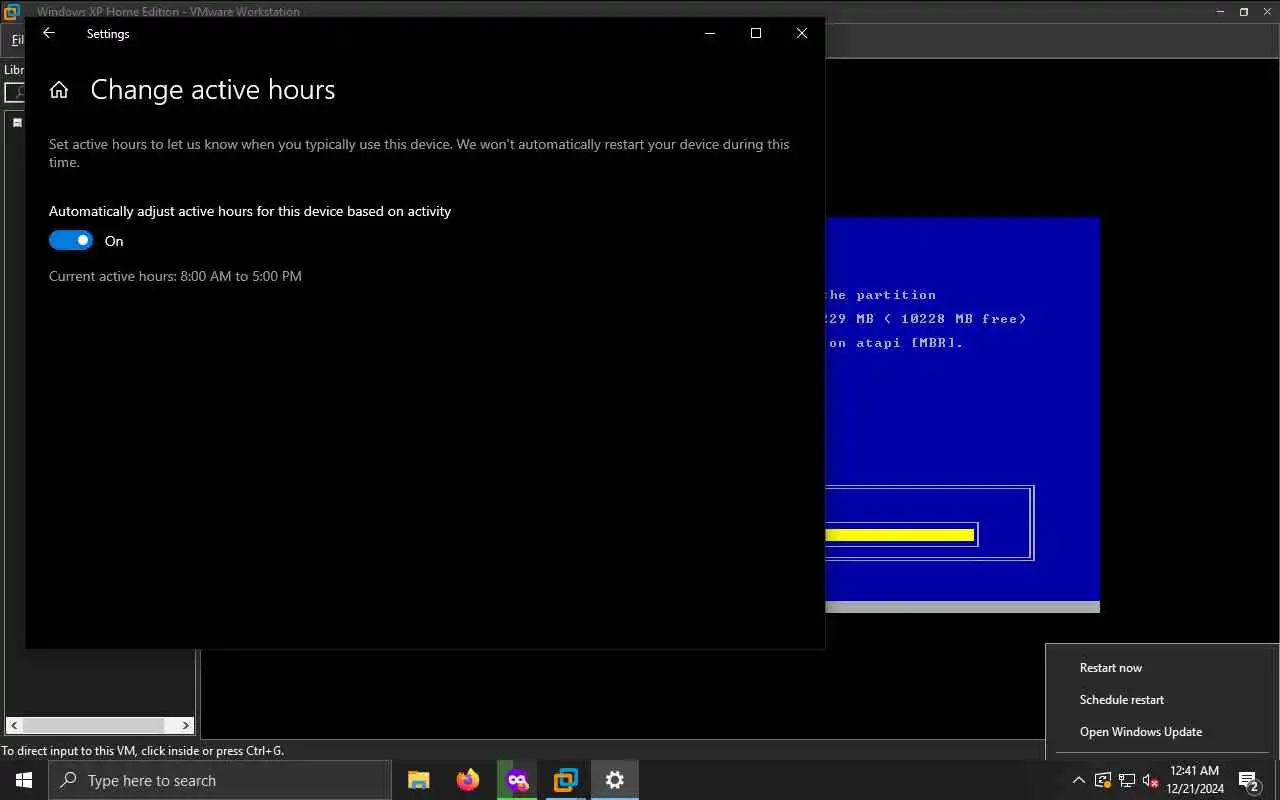The image size is (1280, 800).
Task: Click the VMware Workstation title bar icon
Action: pyautogui.click(x=11, y=11)
